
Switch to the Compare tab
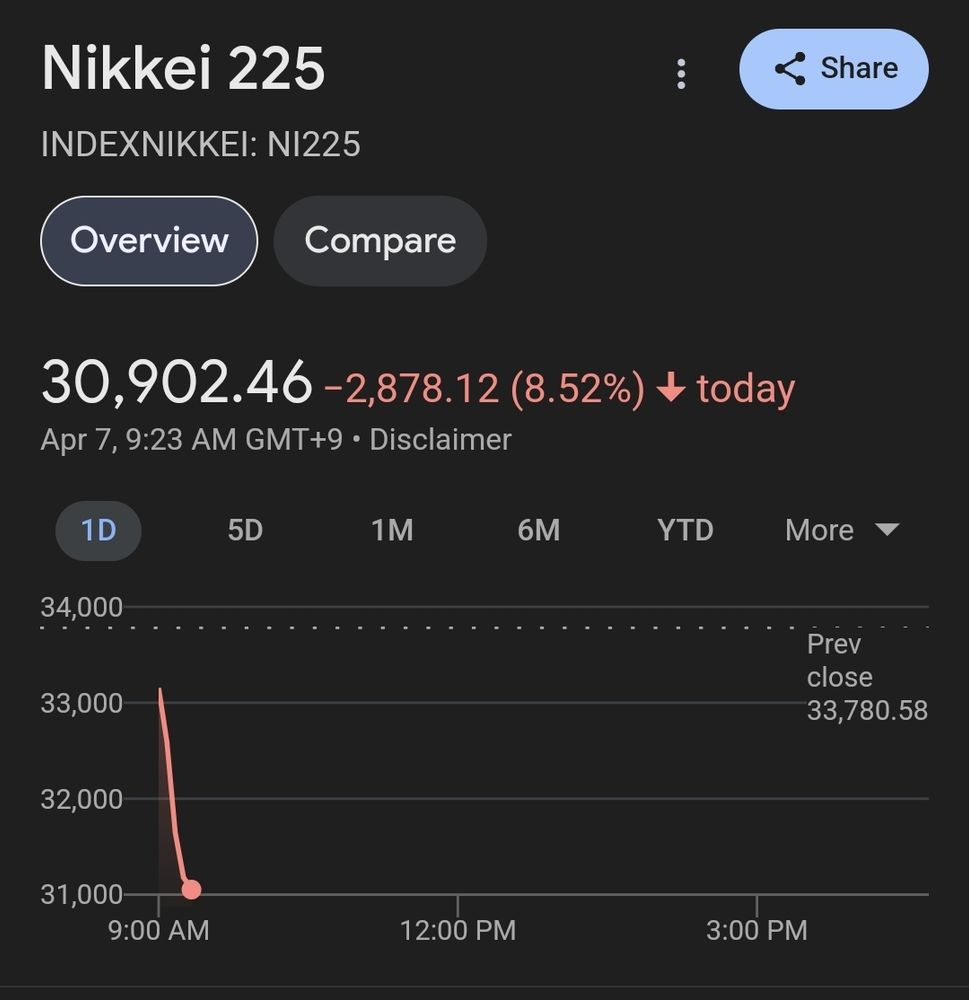point(380,241)
